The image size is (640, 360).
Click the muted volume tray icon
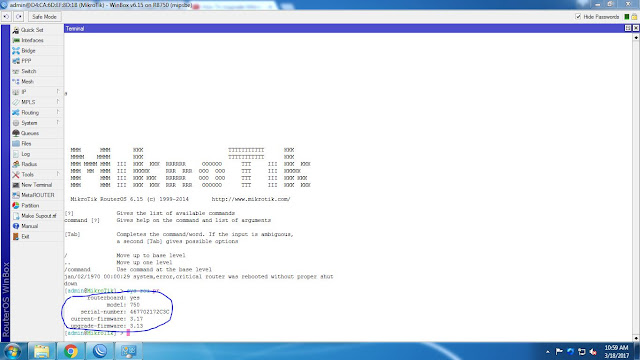coord(593,352)
